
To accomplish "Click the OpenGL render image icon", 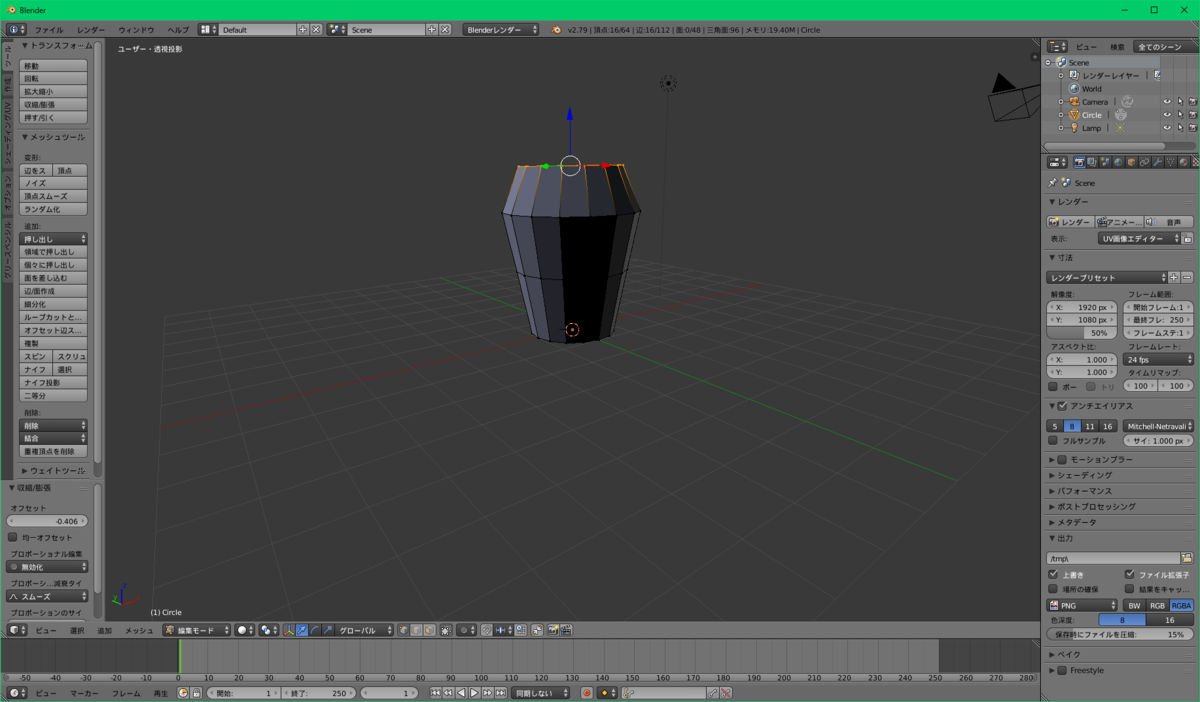I will tap(552, 630).
